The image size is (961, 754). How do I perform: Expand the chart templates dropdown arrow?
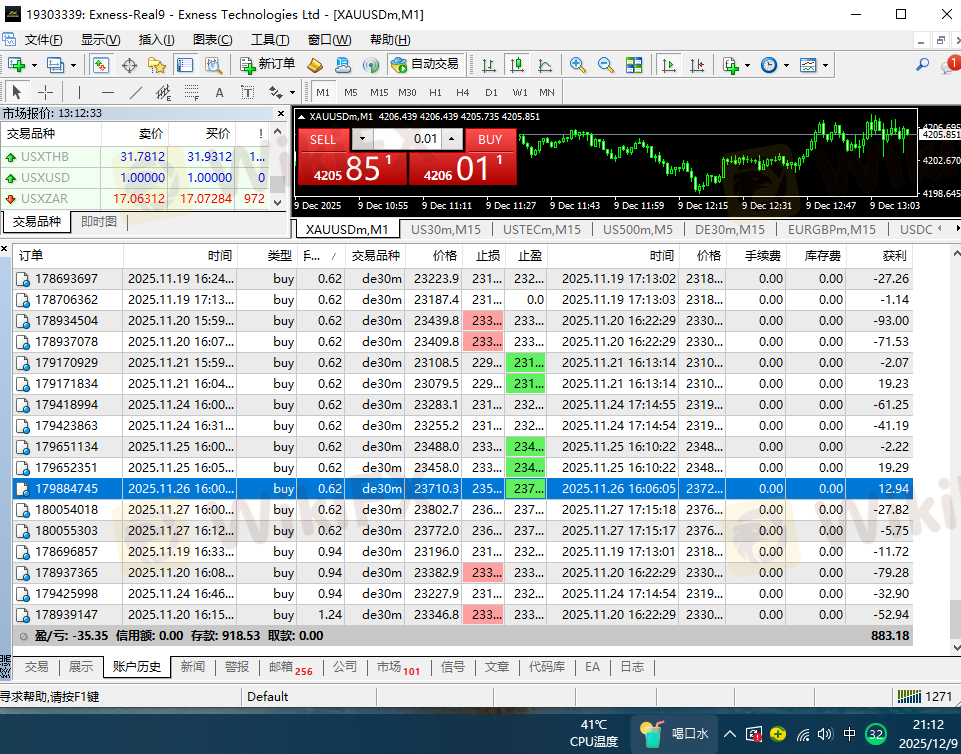(x=826, y=65)
